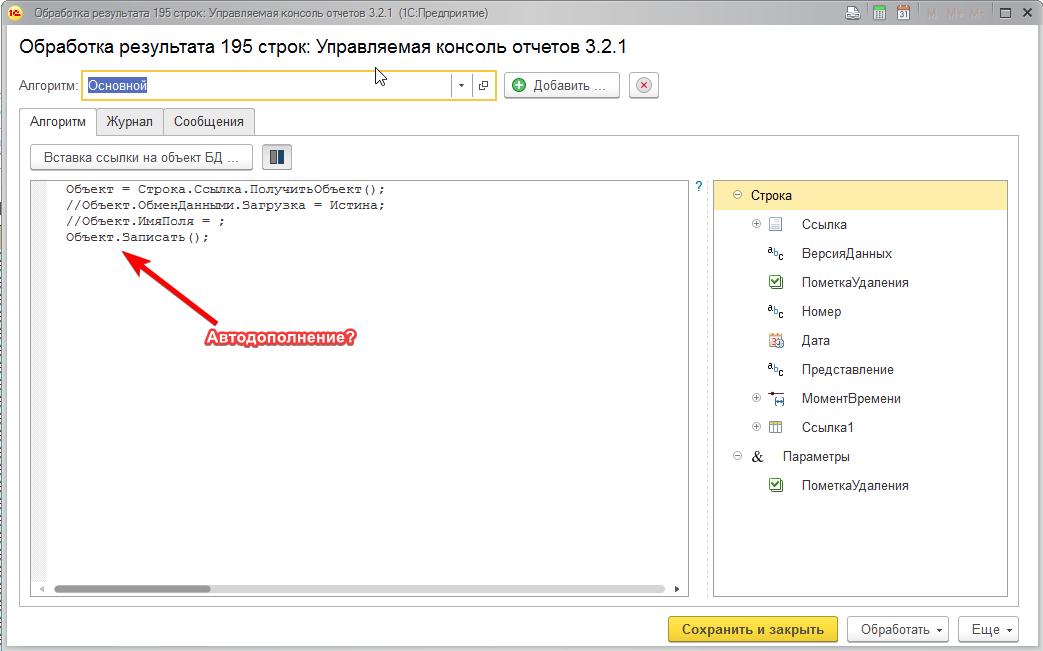The image size is (1043, 651).
Task: Click code line Объект = Строка.Ссылка.ПолучитьОбъект();
Action: tap(225, 190)
